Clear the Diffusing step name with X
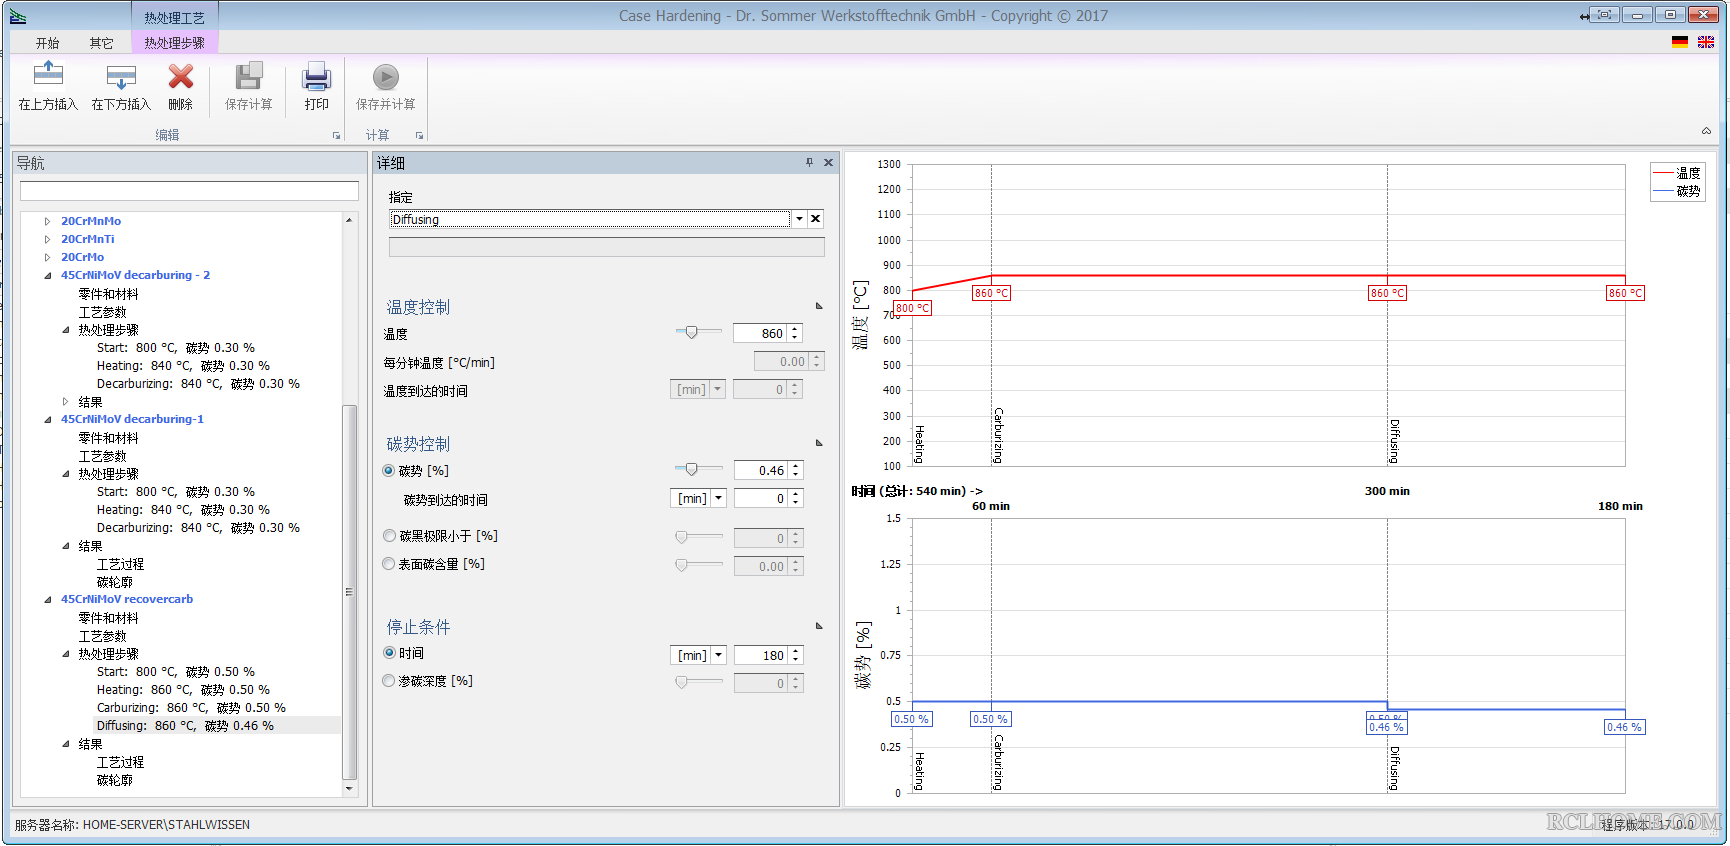Viewport: 1730px width, 846px height. click(816, 219)
